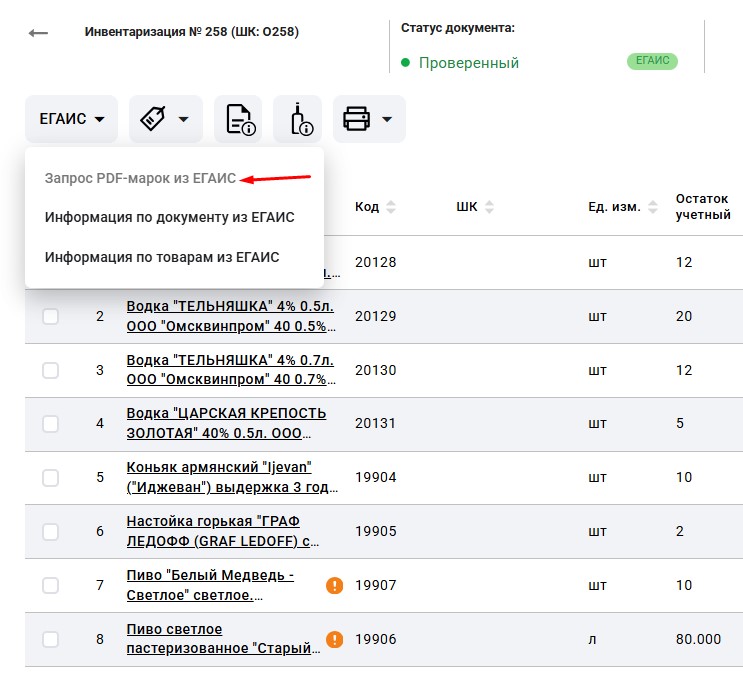Sort by Код column

390,207
